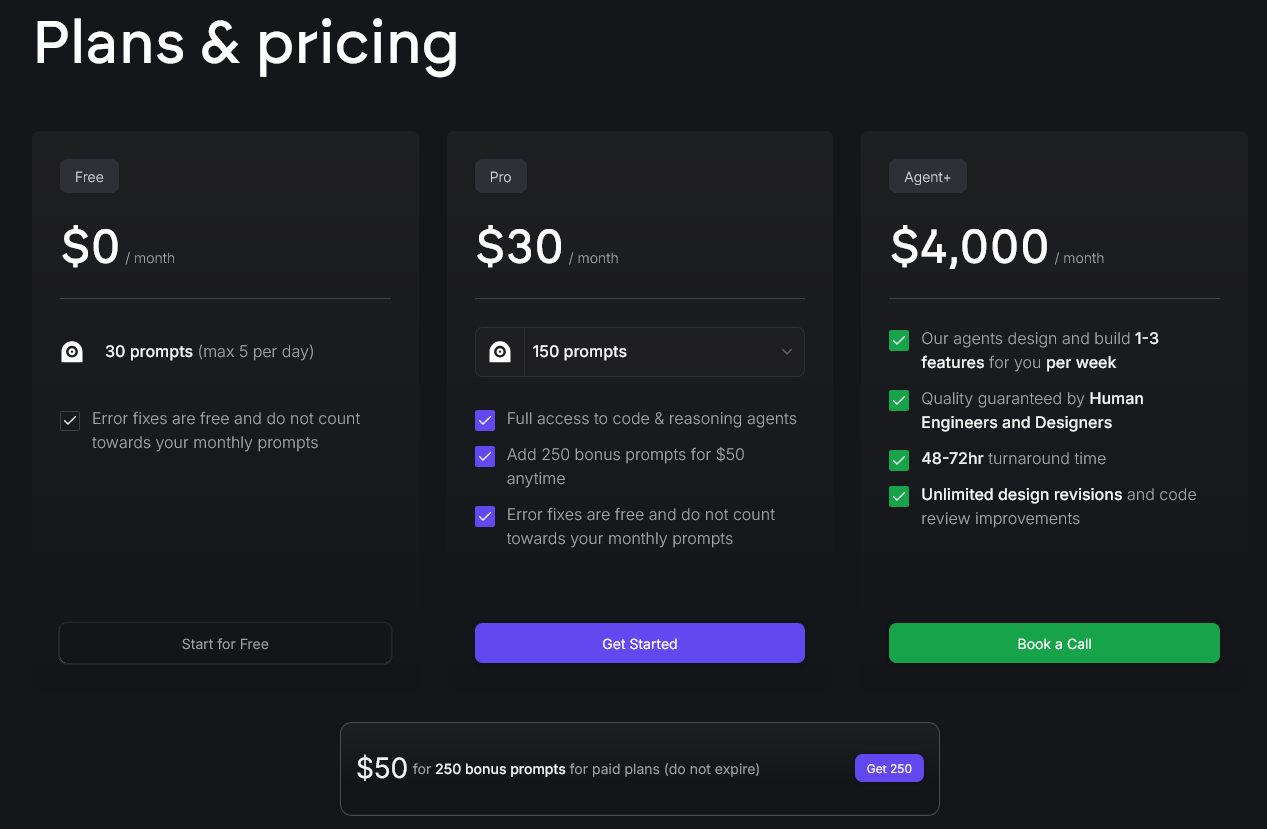
Task: Click the prompt icon beside 30 prompts
Action: point(72,352)
